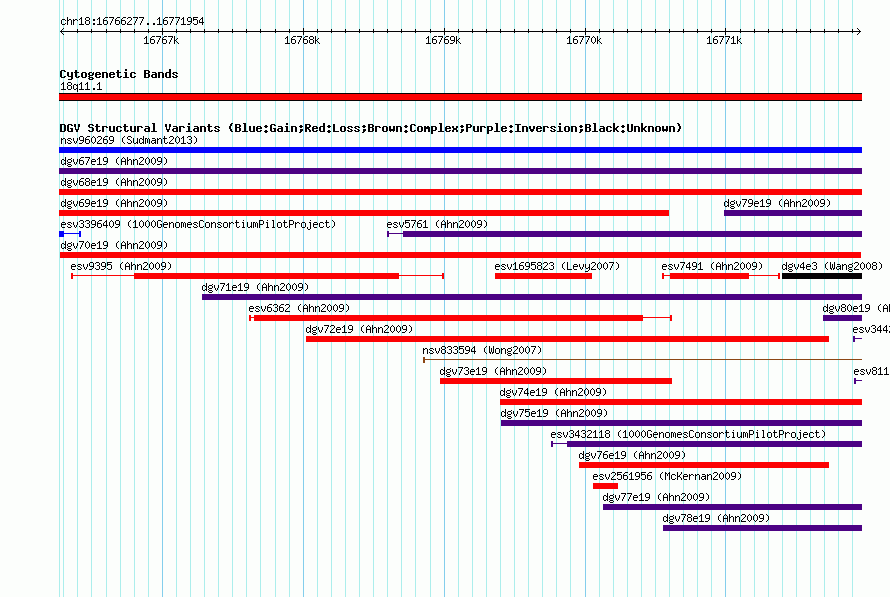This screenshot has width=890, height=597.
Task: Click the dgv74e19 (Ahn2009) label
Action: pyautogui.click(x=553, y=392)
